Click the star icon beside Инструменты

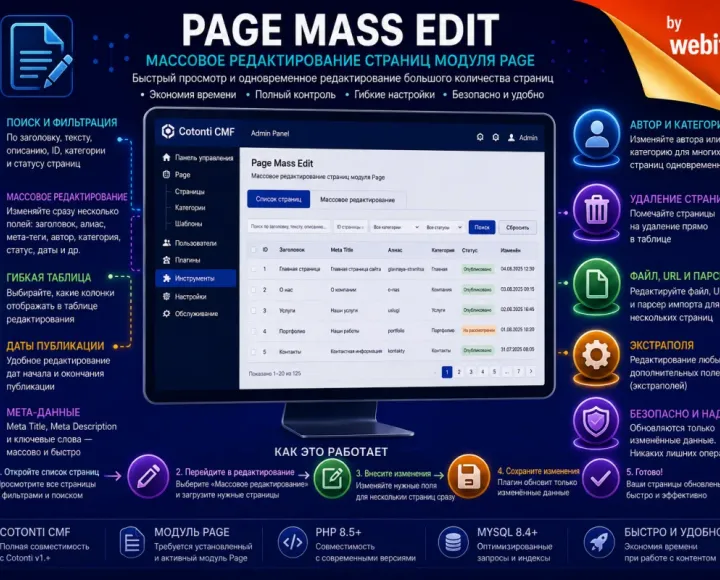coord(166,278)
